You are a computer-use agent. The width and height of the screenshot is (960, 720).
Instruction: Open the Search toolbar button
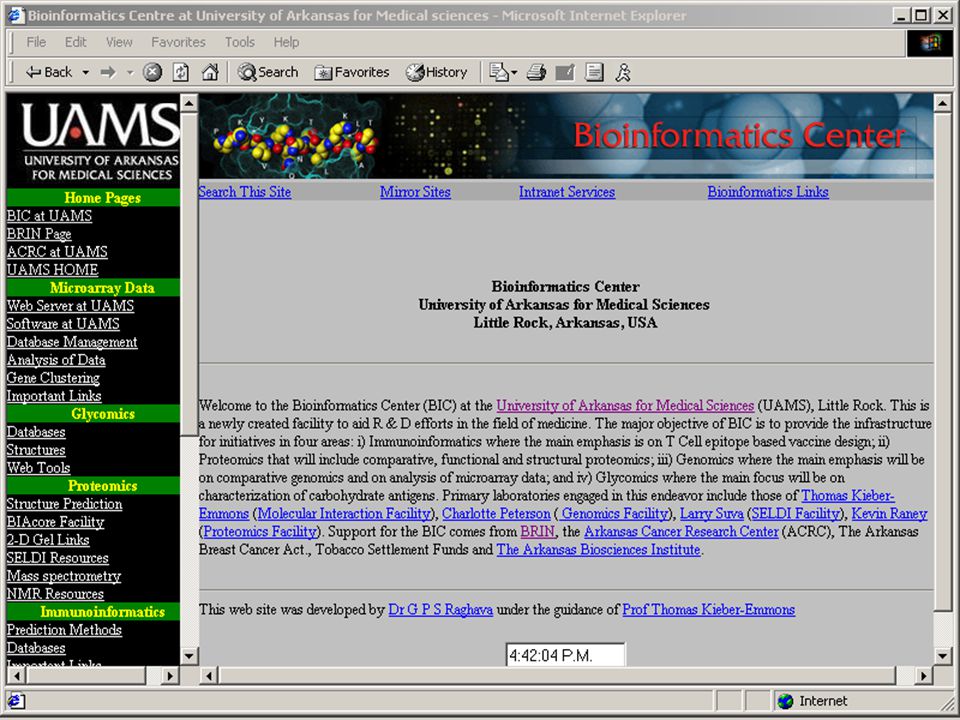pyautogui.click(x=268, y=72)
